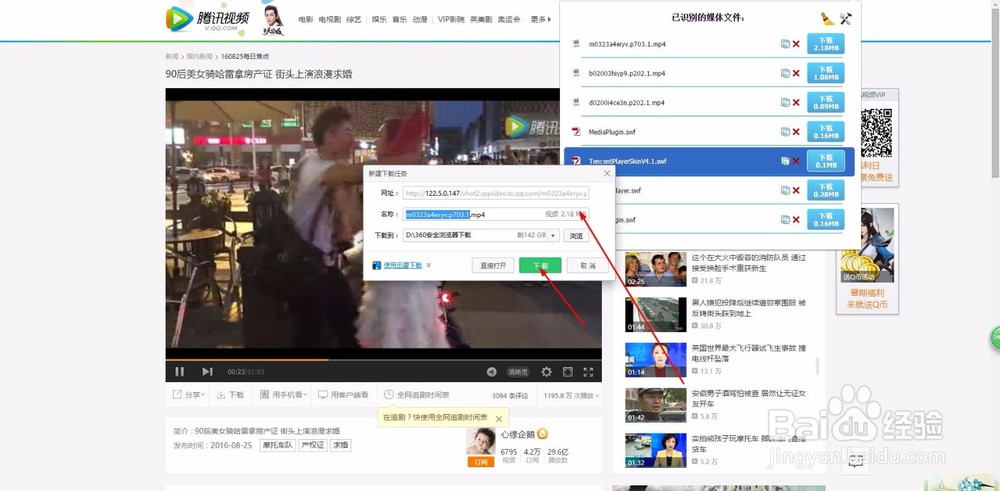Click the 产权证 tag
1000x491 pixels.
312,445
